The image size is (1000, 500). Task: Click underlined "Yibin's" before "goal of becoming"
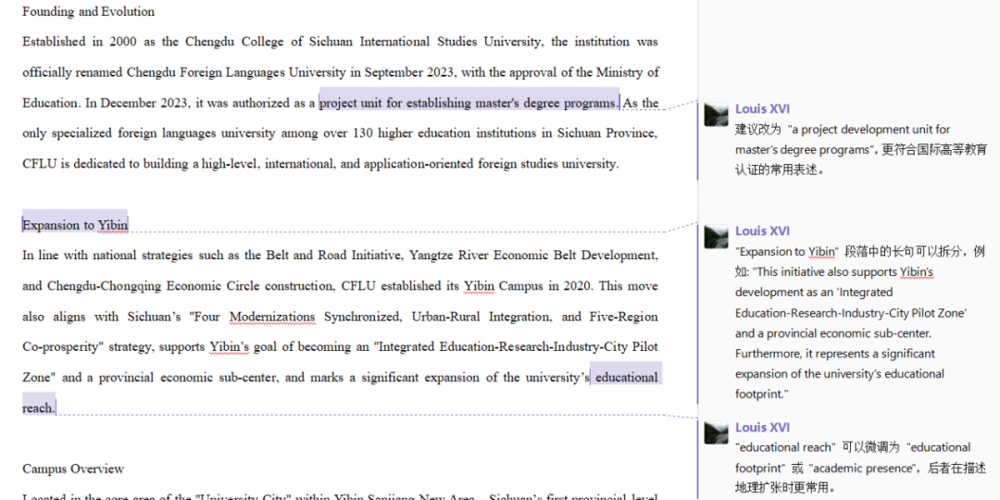pyautogui.click(x=231, y=347)
